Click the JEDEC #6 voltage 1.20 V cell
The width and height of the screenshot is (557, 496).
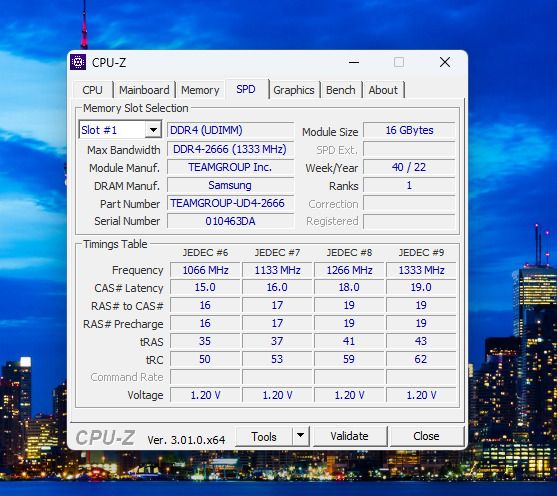click(205, 395)
